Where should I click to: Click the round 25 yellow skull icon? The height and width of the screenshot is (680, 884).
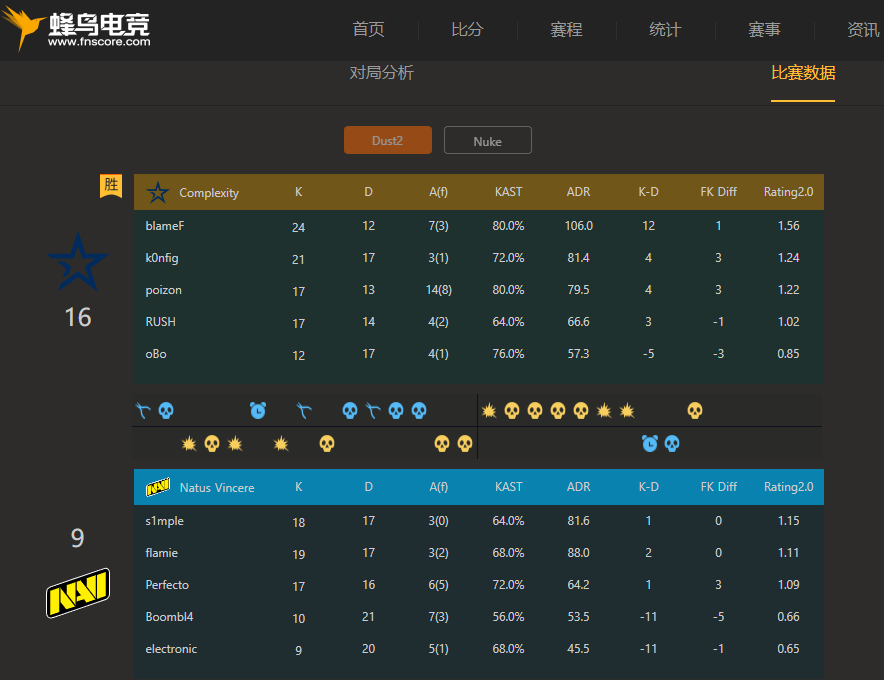tap(695, 410)
